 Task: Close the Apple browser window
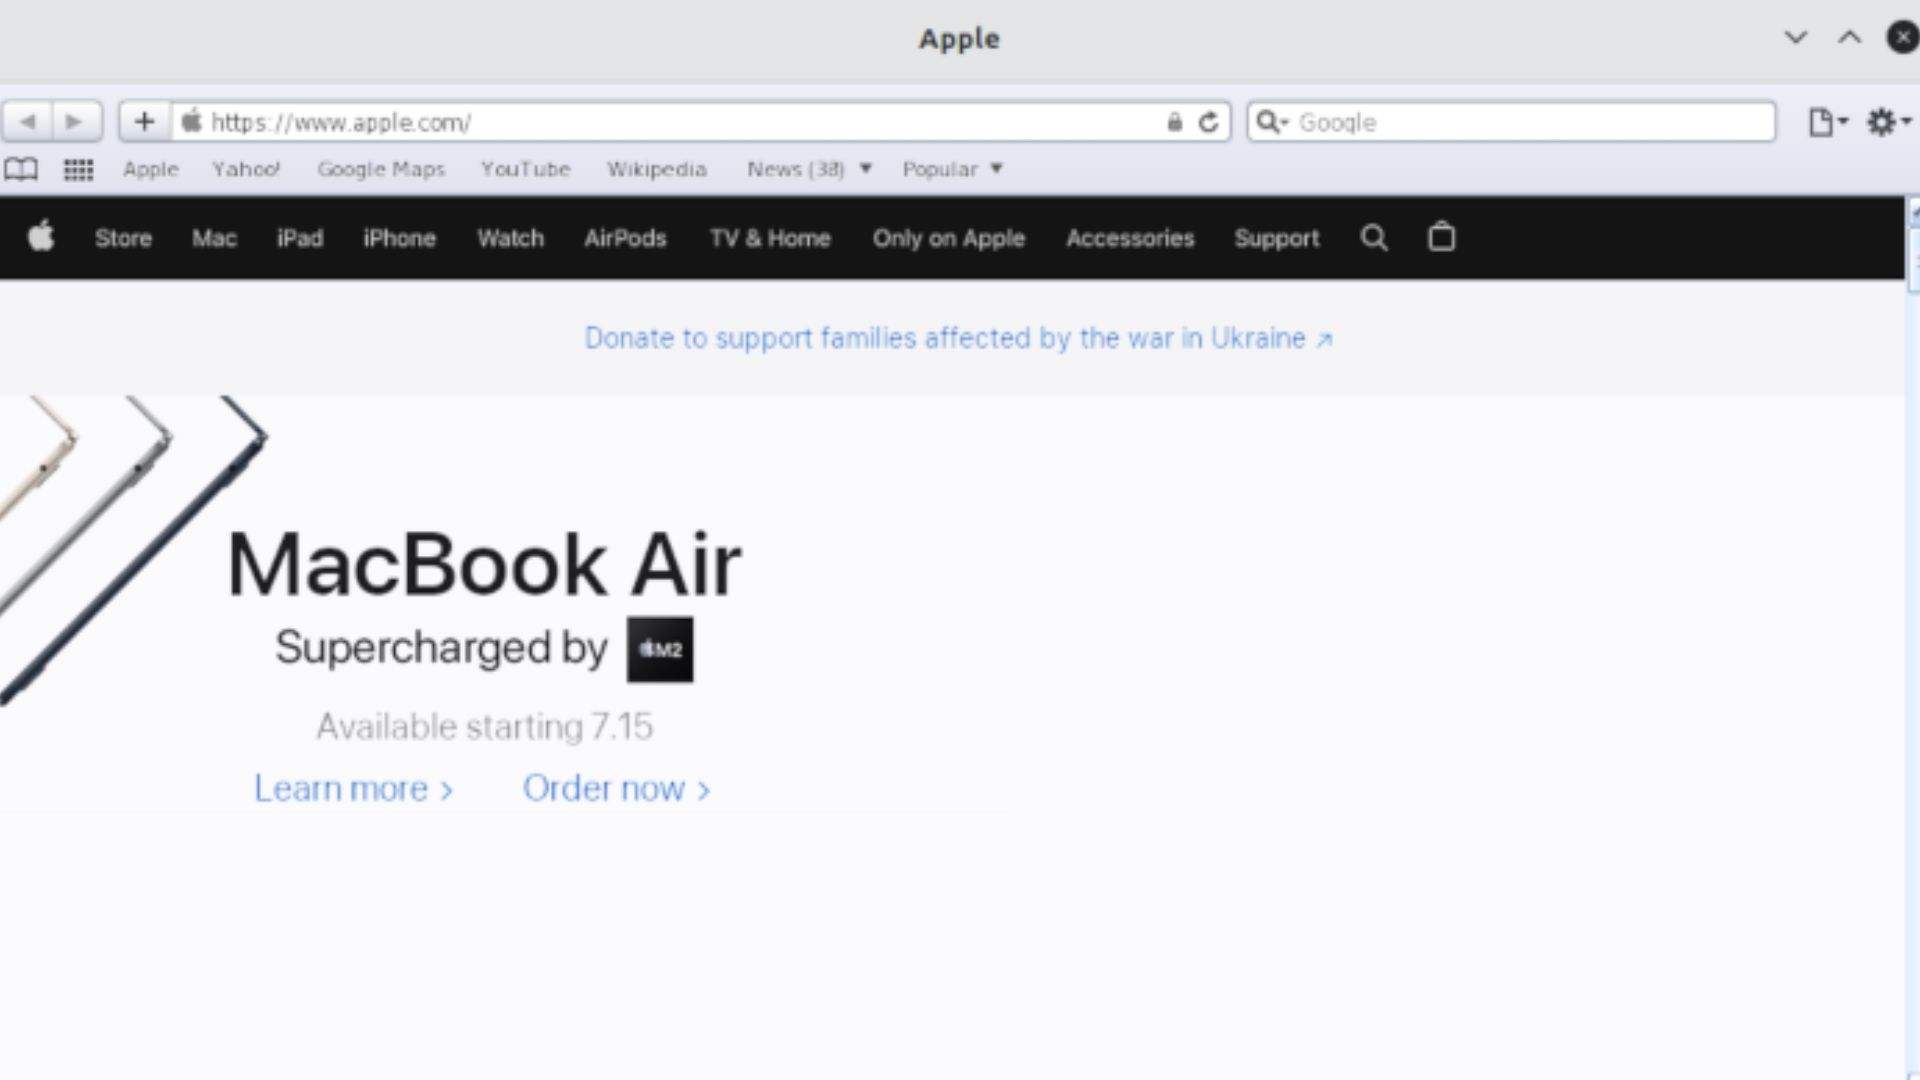(1902, 38)
